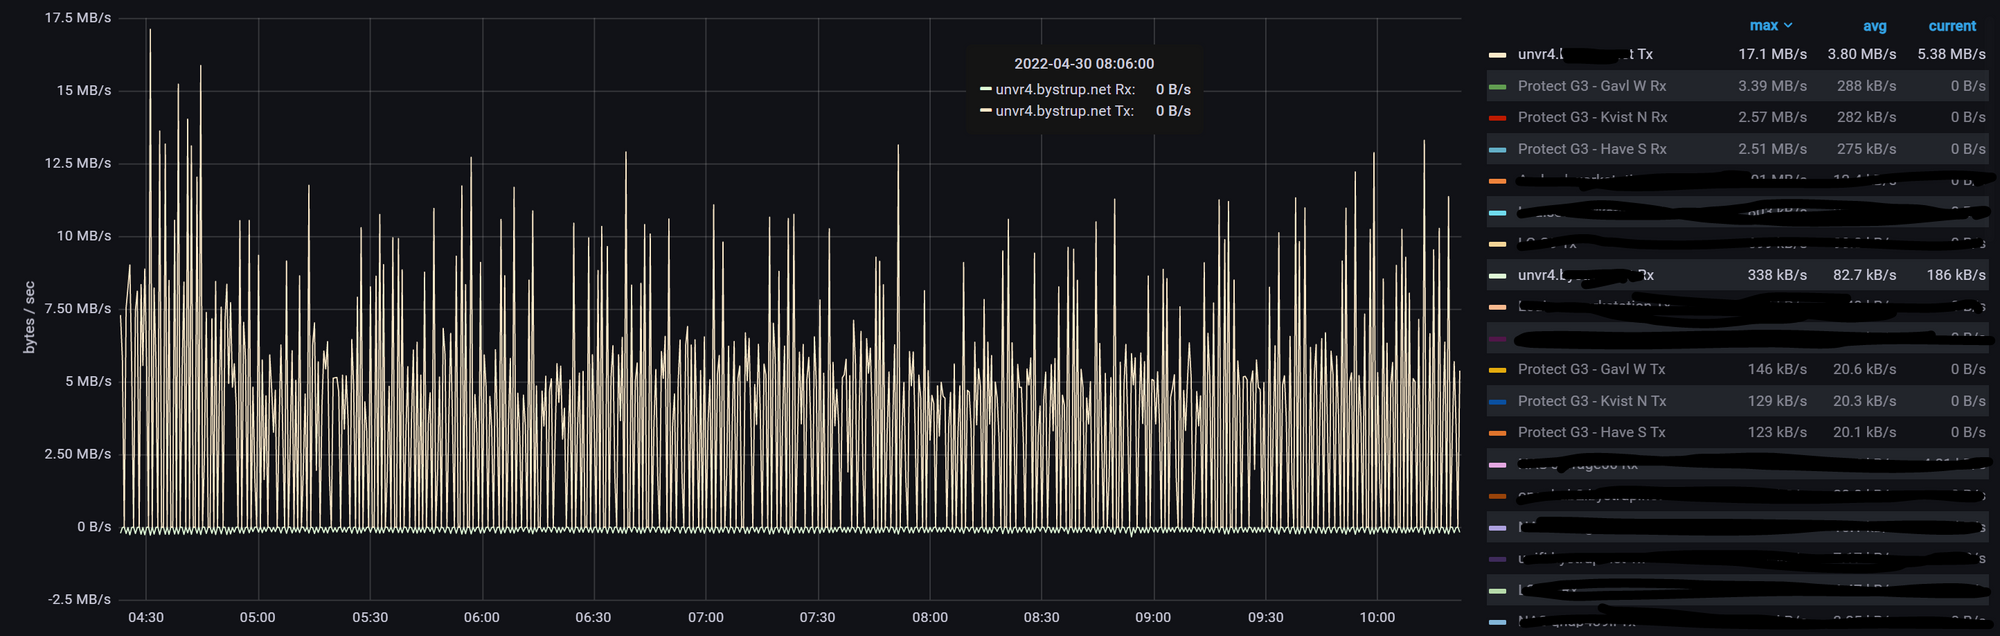Viewport: 2000px width, 636px height.
Task: Click dark blue swatch of Protect G3 - Kvist N Tx
Action: [x=1497, y=402]
